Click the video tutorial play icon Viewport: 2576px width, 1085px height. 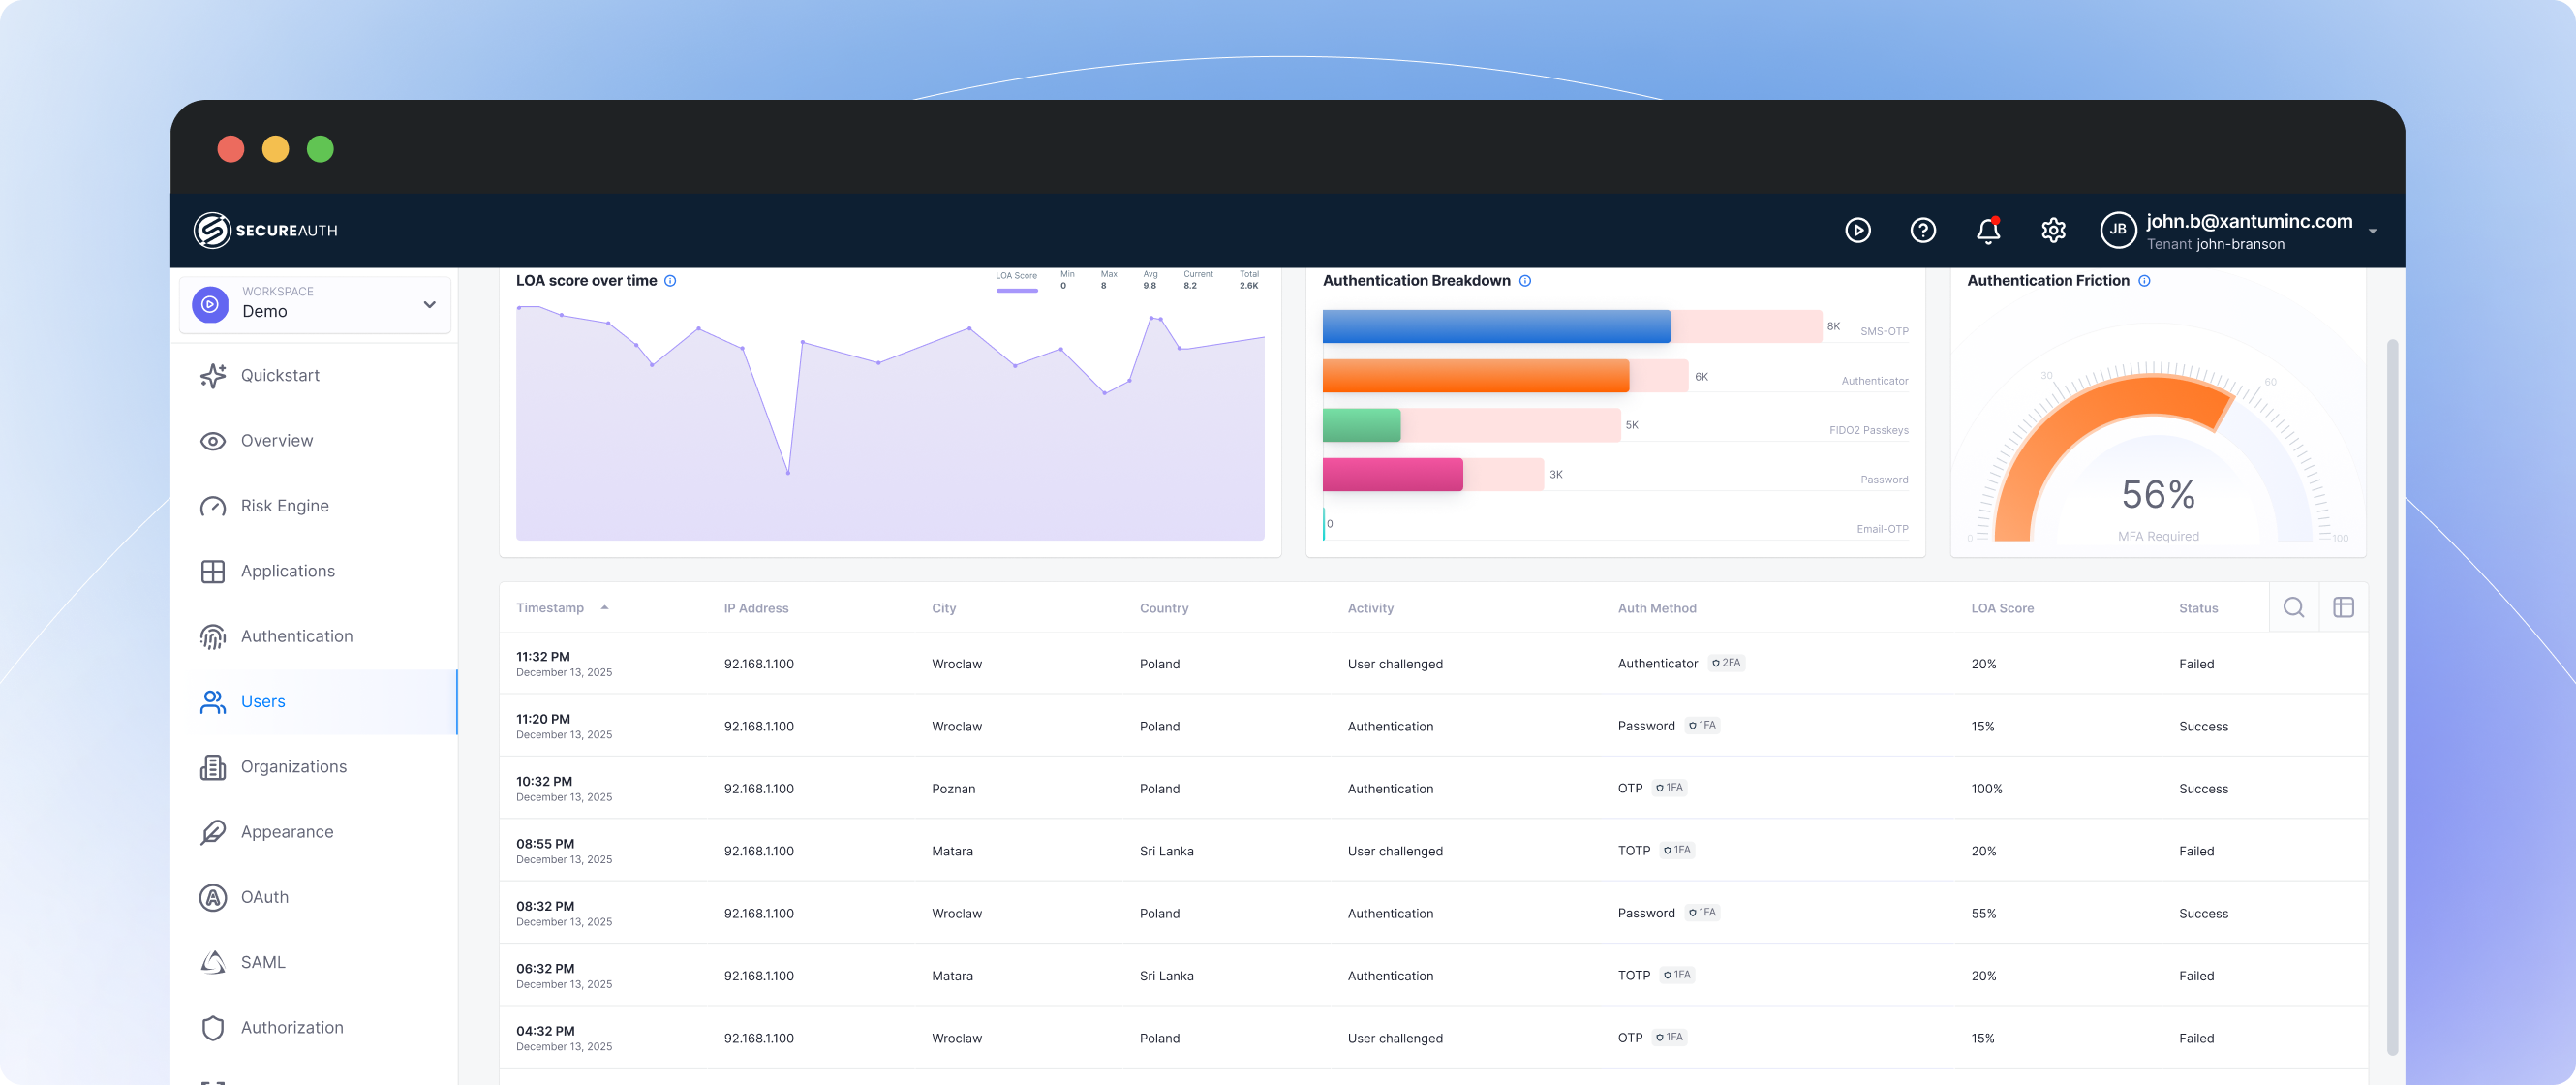tap(1857, 230)
